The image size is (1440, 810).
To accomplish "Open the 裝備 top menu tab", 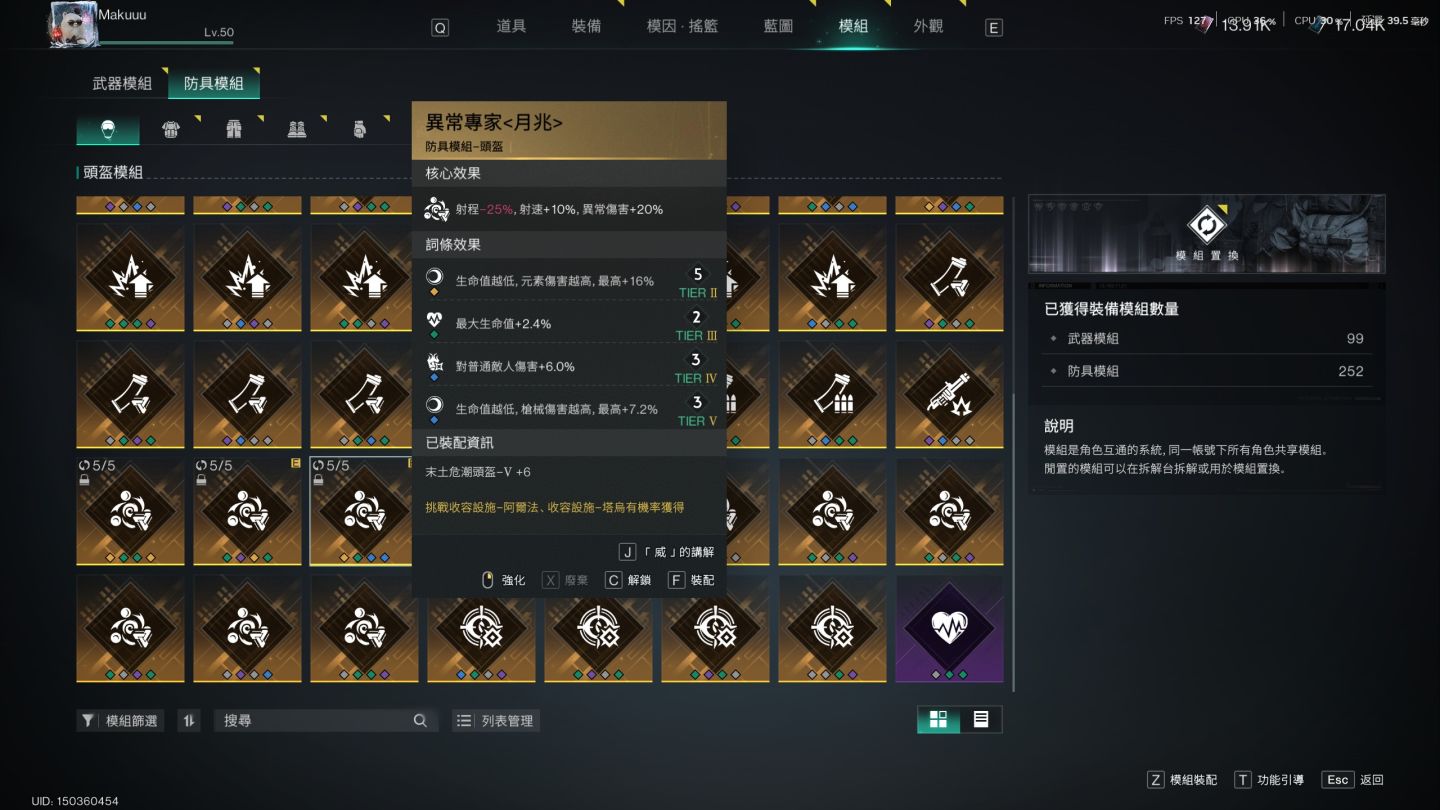I will [x=586, y=26].
